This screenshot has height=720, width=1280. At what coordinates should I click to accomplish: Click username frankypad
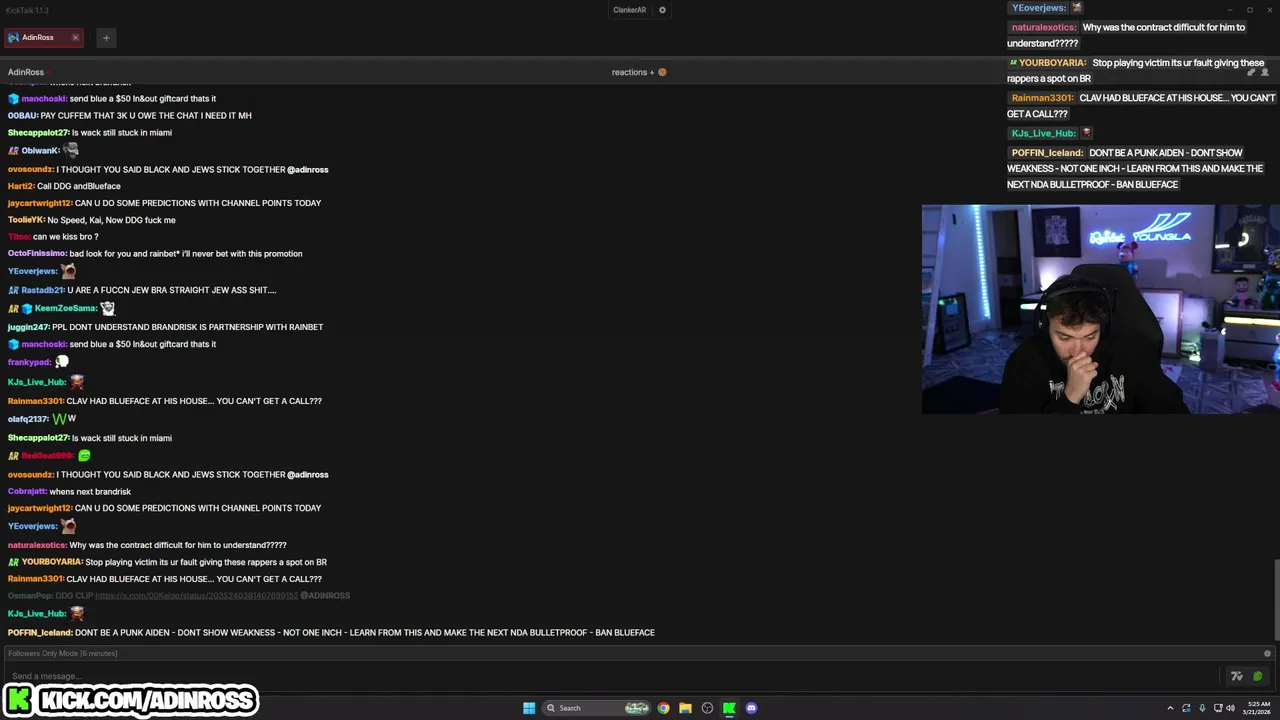(x=29, y=362)
